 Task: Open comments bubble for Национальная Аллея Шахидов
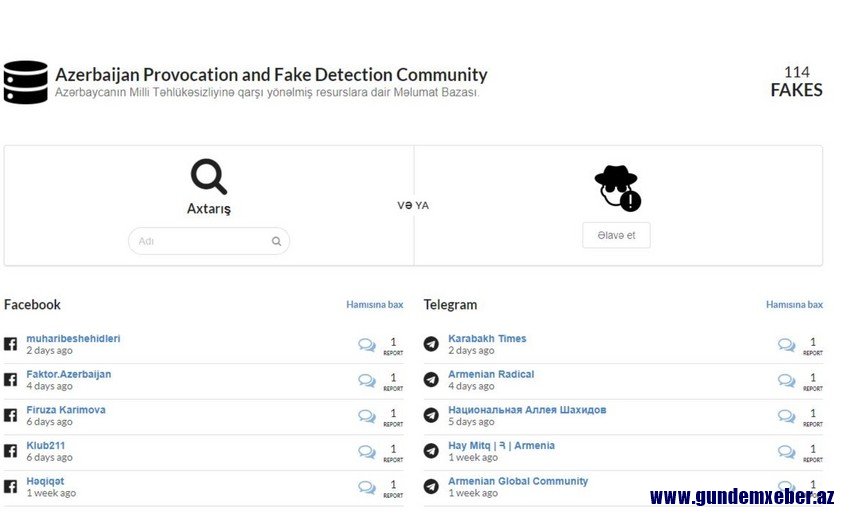[787, 416]
